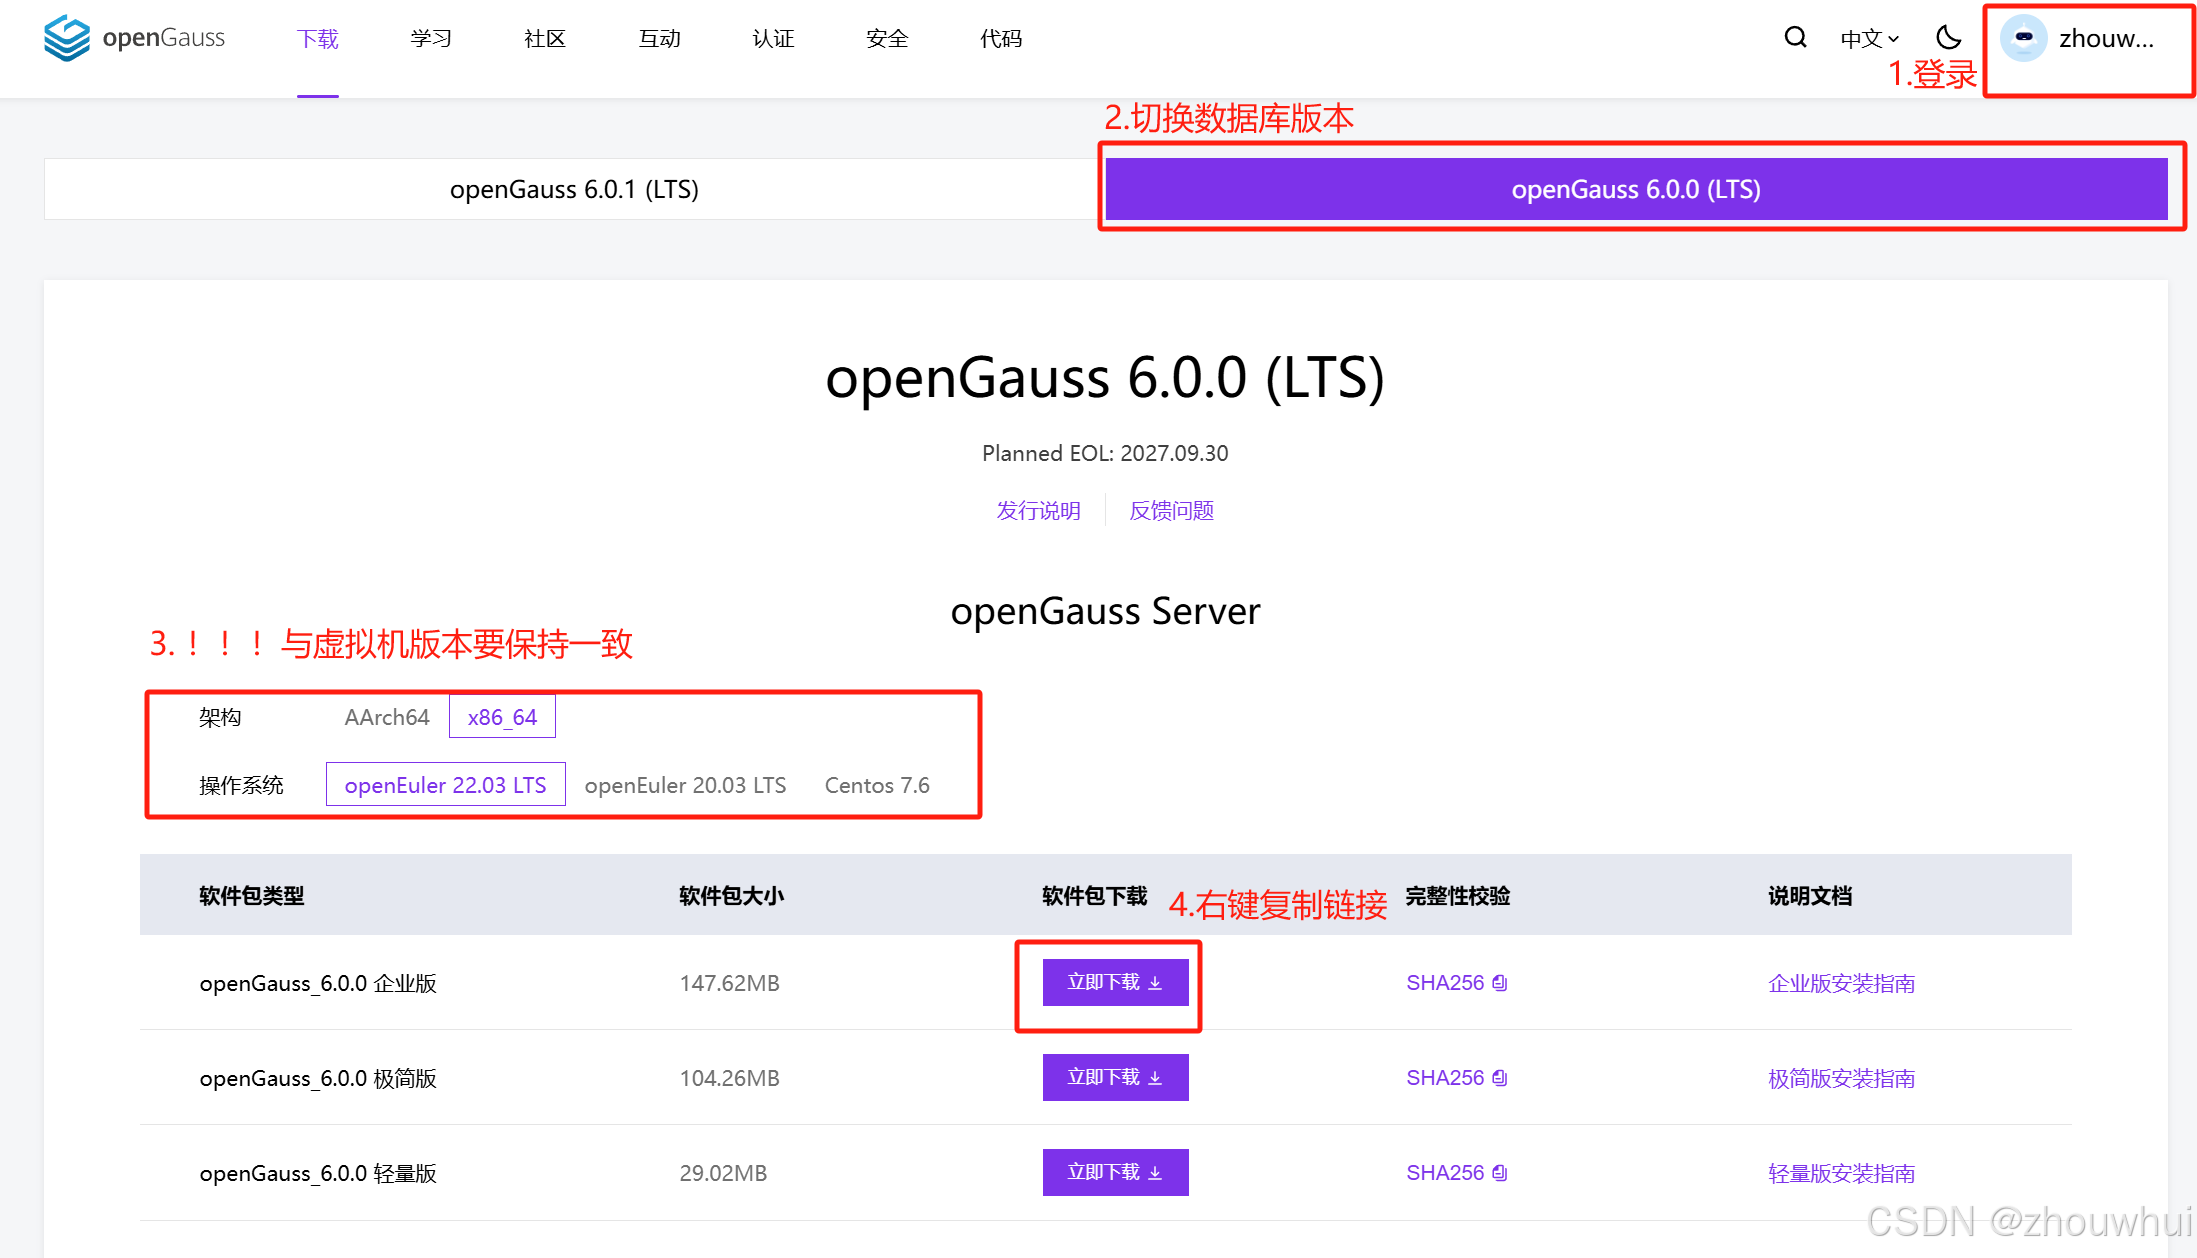The width and height of the screenshot is (2197, 1258).
Task: Select Centos 7.6 operating system
Action: point(877,785)
